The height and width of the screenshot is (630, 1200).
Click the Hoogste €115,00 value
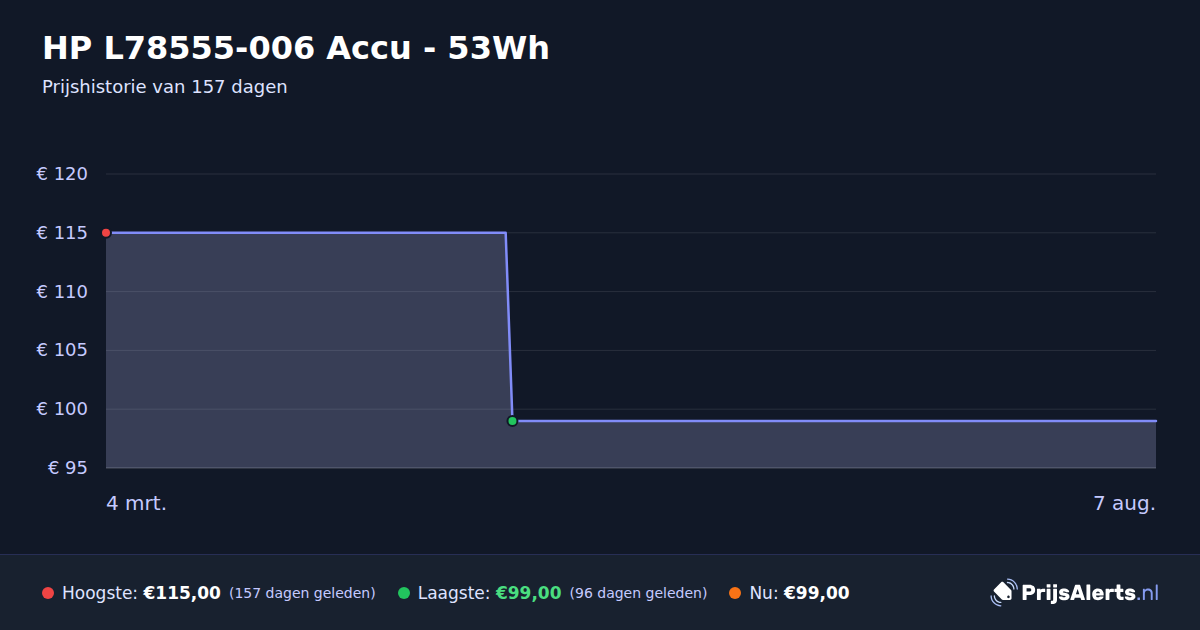(x=182, y=593)
